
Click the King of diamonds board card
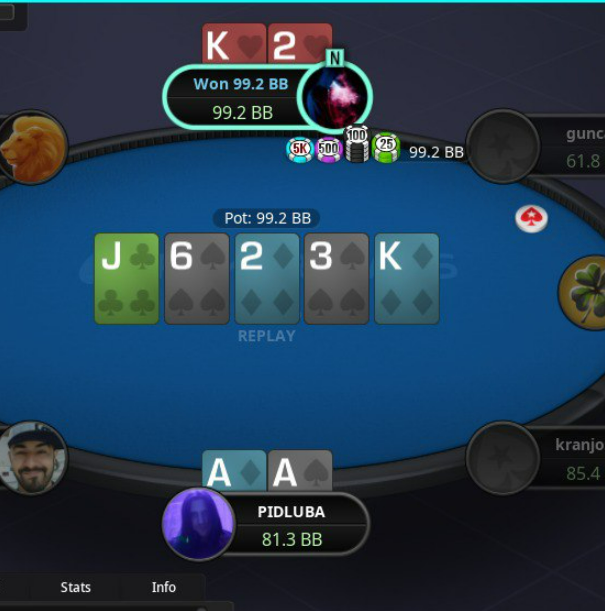[x=407, y=279]
